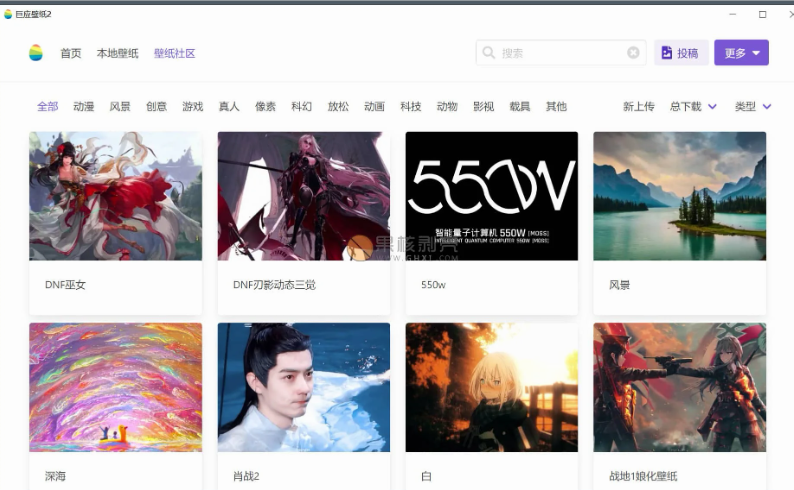The height and width of the screenshot is (490, 794).
Task: Click the 类型 filter label
Action: (x=745, y=106)
